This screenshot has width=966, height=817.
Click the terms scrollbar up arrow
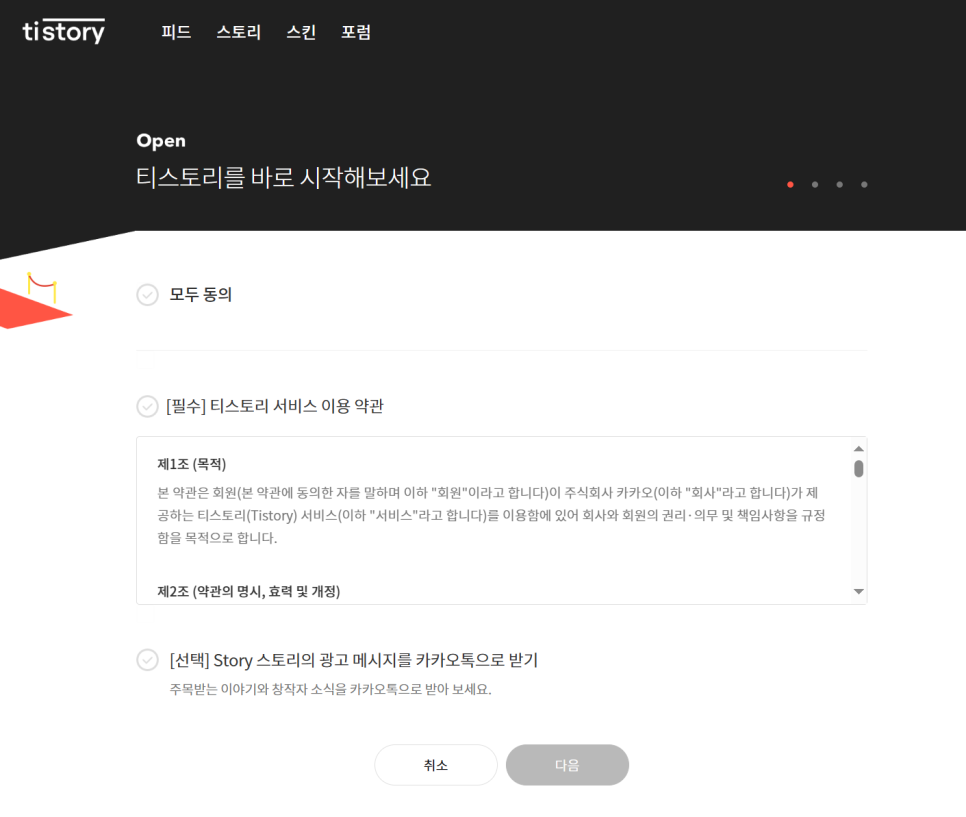(x=859, y=449)
